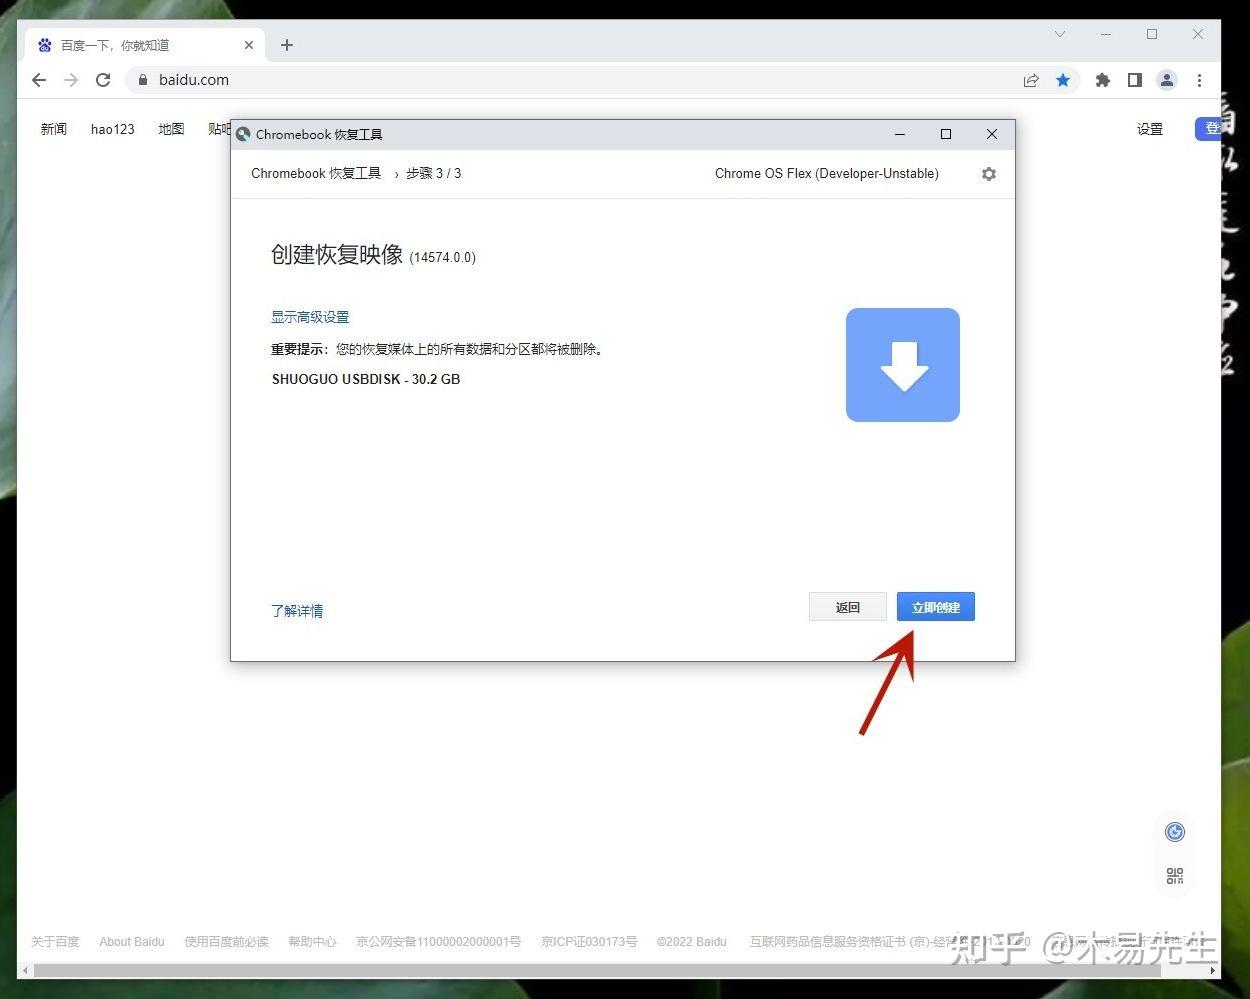Go forward in Chrome browser

71,80
